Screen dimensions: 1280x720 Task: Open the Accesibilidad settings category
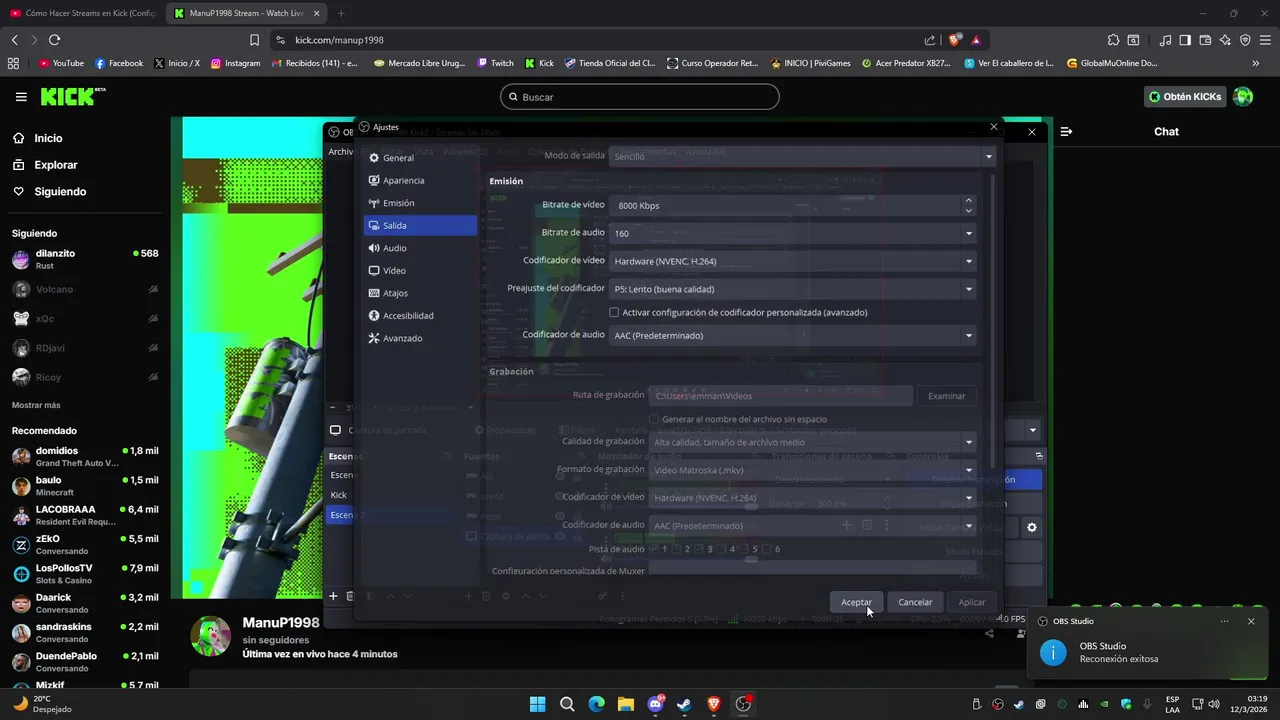pyautogui.click(x=420, y=315)
